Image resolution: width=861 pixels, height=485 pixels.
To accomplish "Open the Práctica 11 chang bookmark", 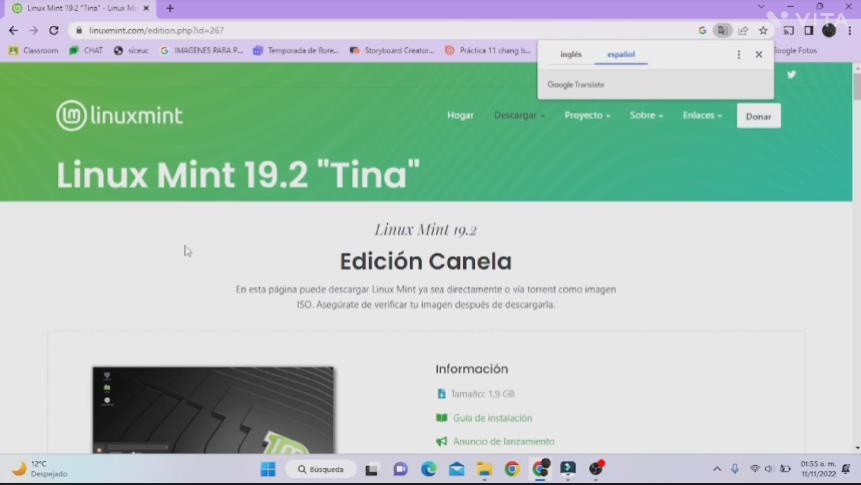I will point(488,51).
